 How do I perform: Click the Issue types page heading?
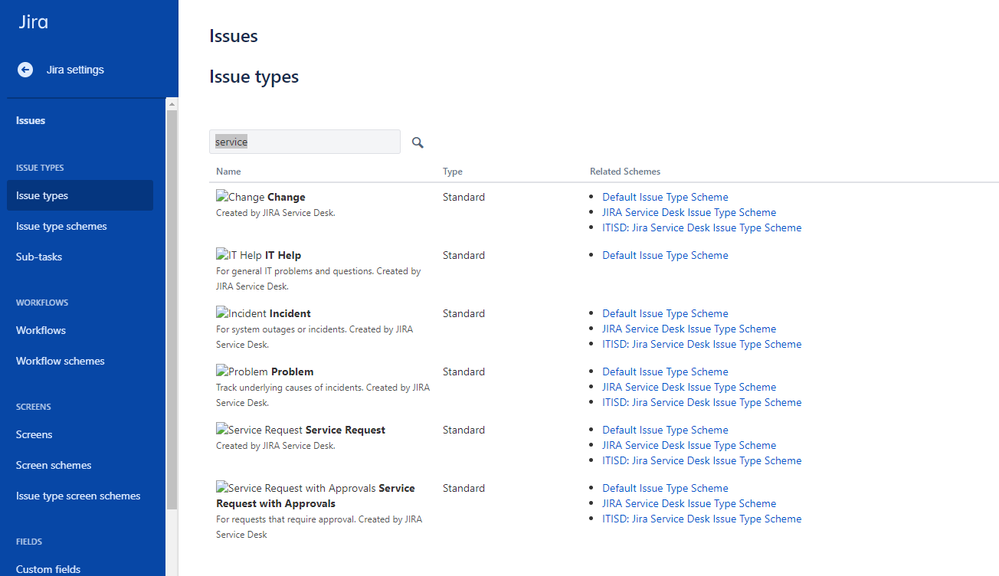(x=254, y=77)
